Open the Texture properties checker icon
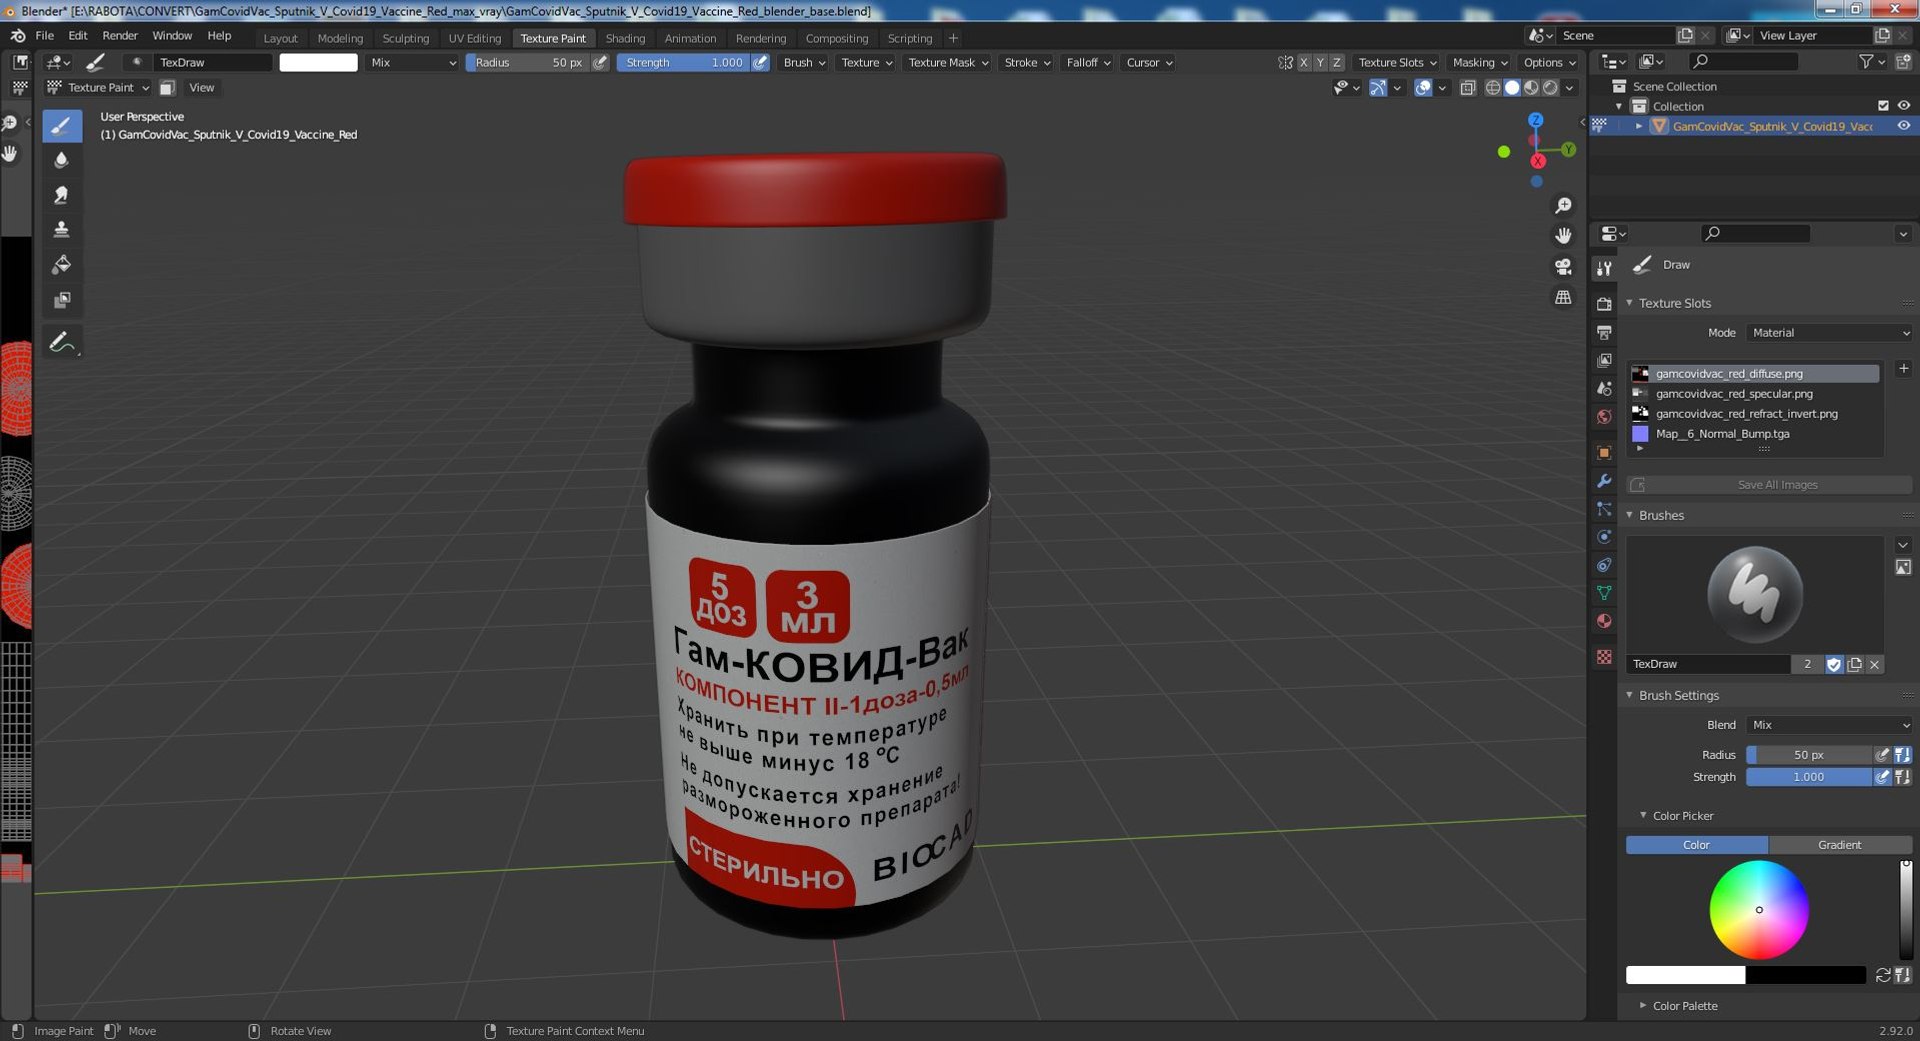The height and width of the screenshot is (1041, 1920). coord(1604,657)
